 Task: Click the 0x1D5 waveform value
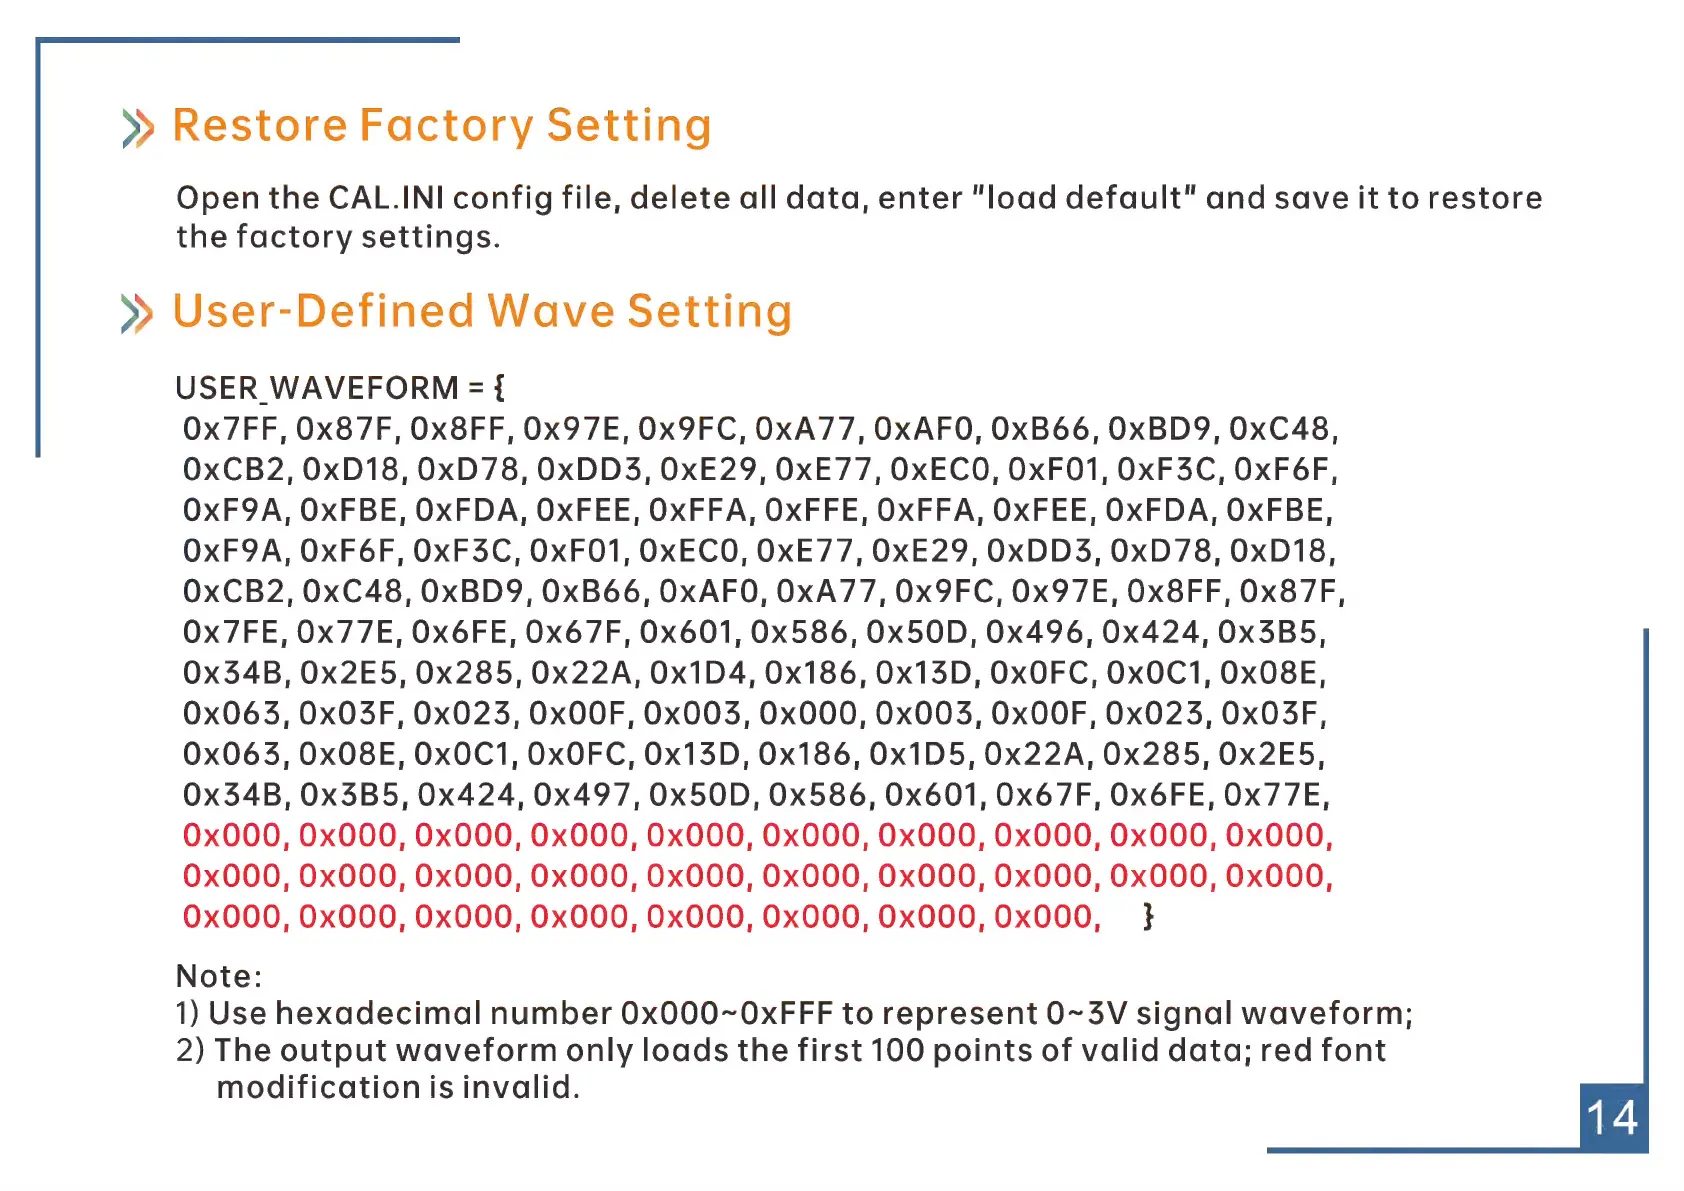click(x=921, y=754)
